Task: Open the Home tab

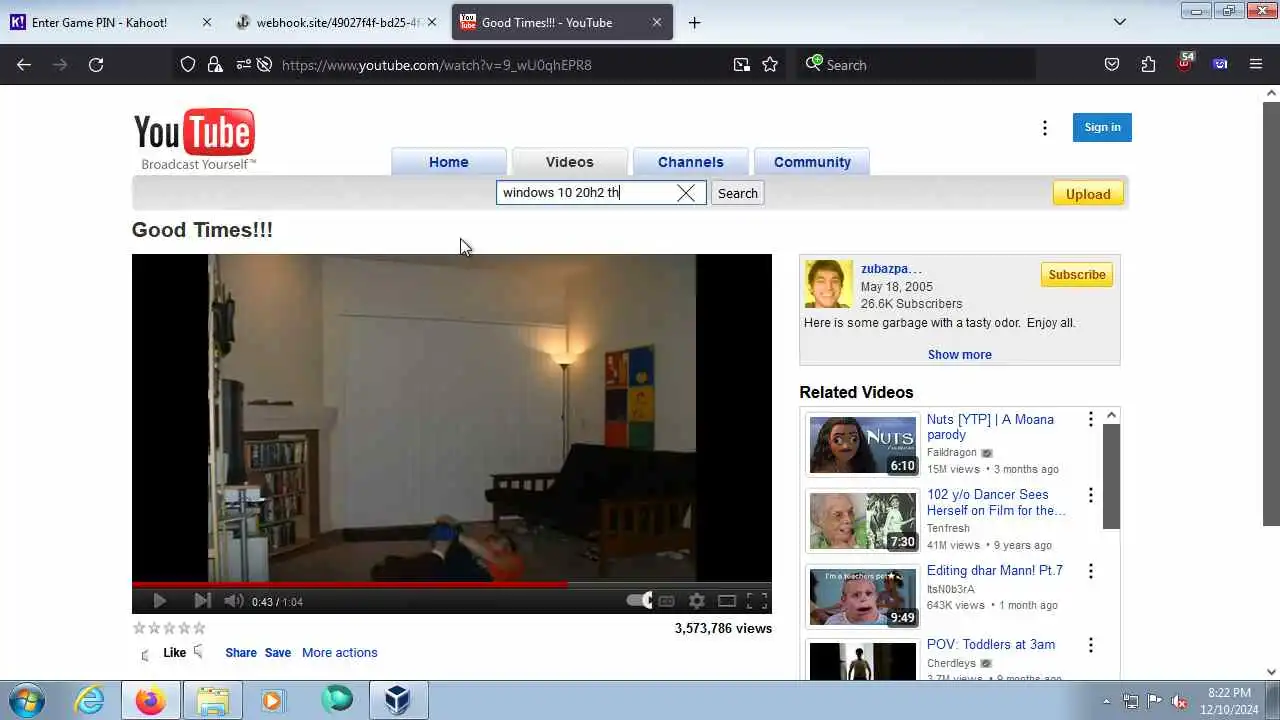Action: (449, 162)
